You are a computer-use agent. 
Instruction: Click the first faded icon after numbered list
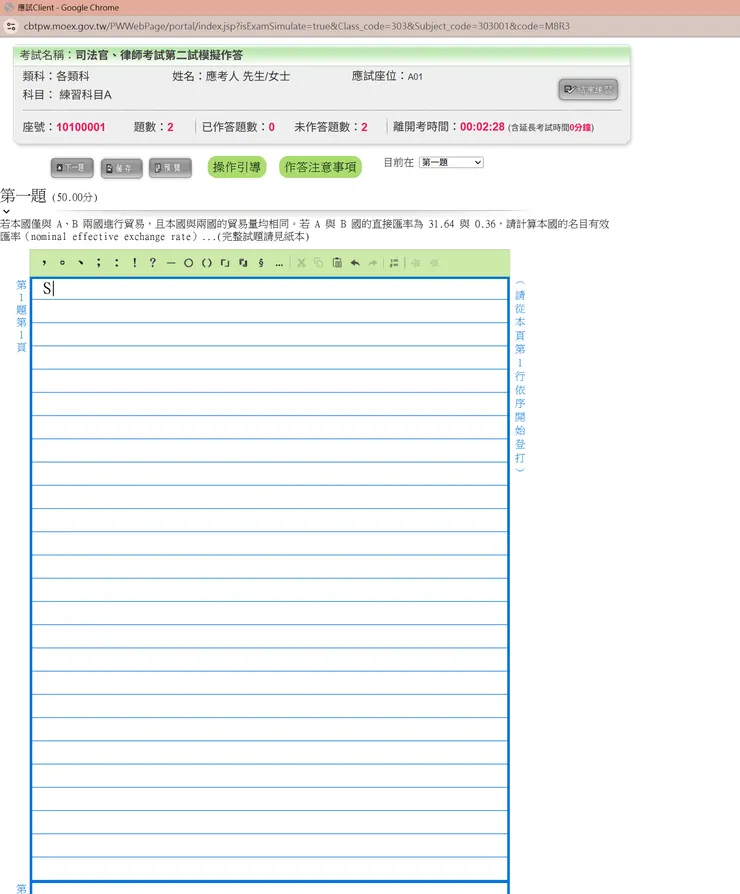(416, 263)
